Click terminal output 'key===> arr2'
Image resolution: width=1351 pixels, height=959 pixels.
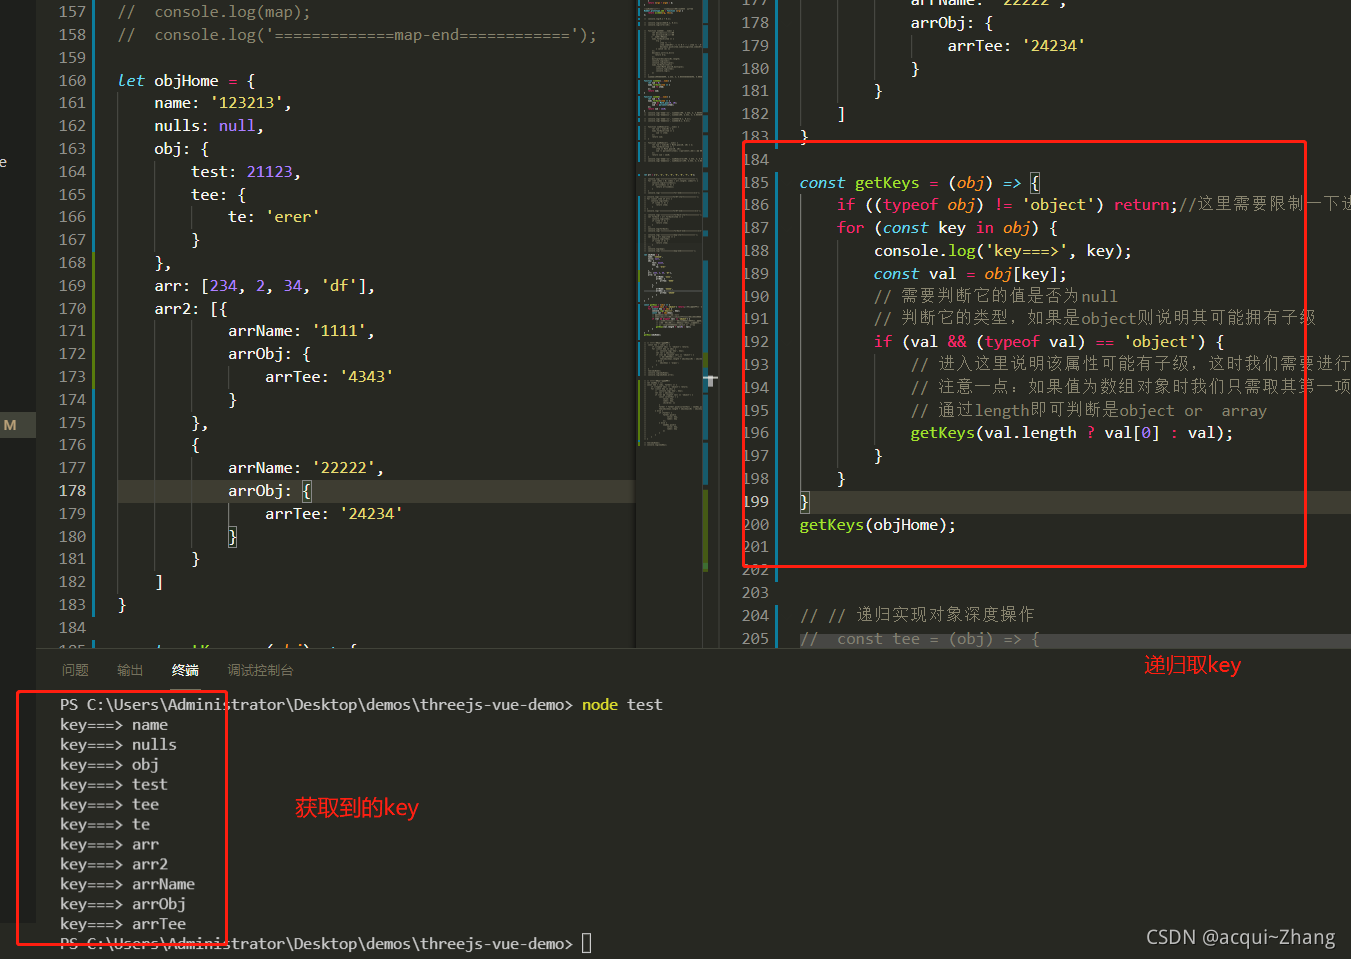(114, 865)
